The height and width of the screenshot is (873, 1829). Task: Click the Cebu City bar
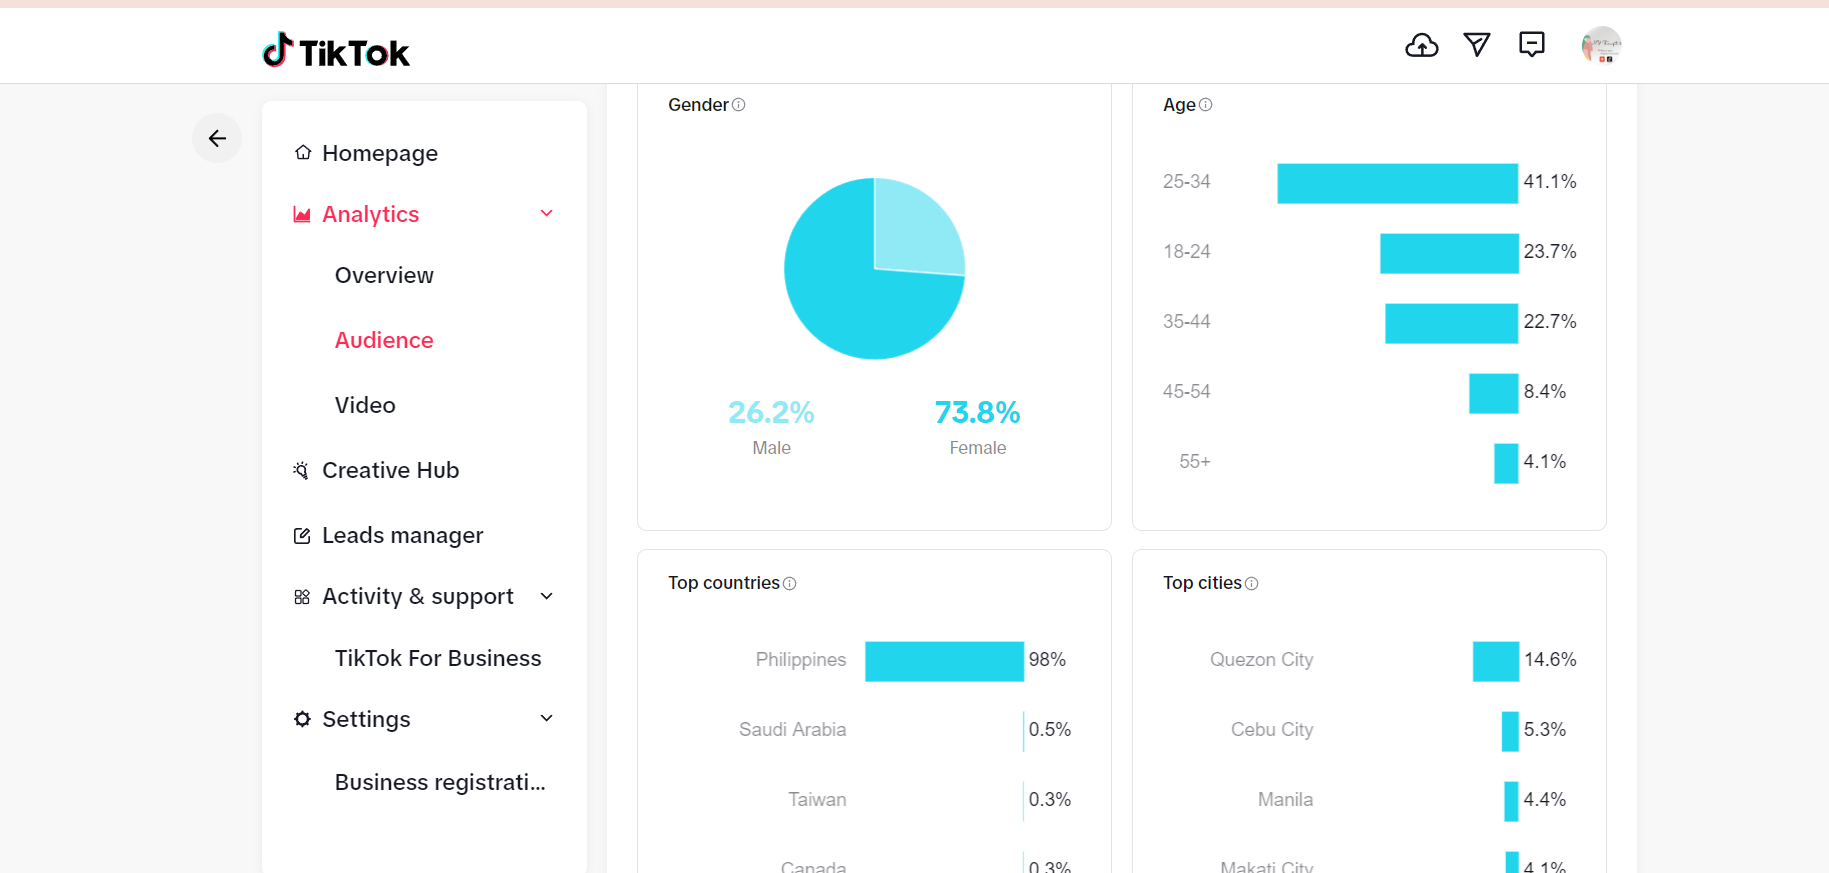(1511, 731)
